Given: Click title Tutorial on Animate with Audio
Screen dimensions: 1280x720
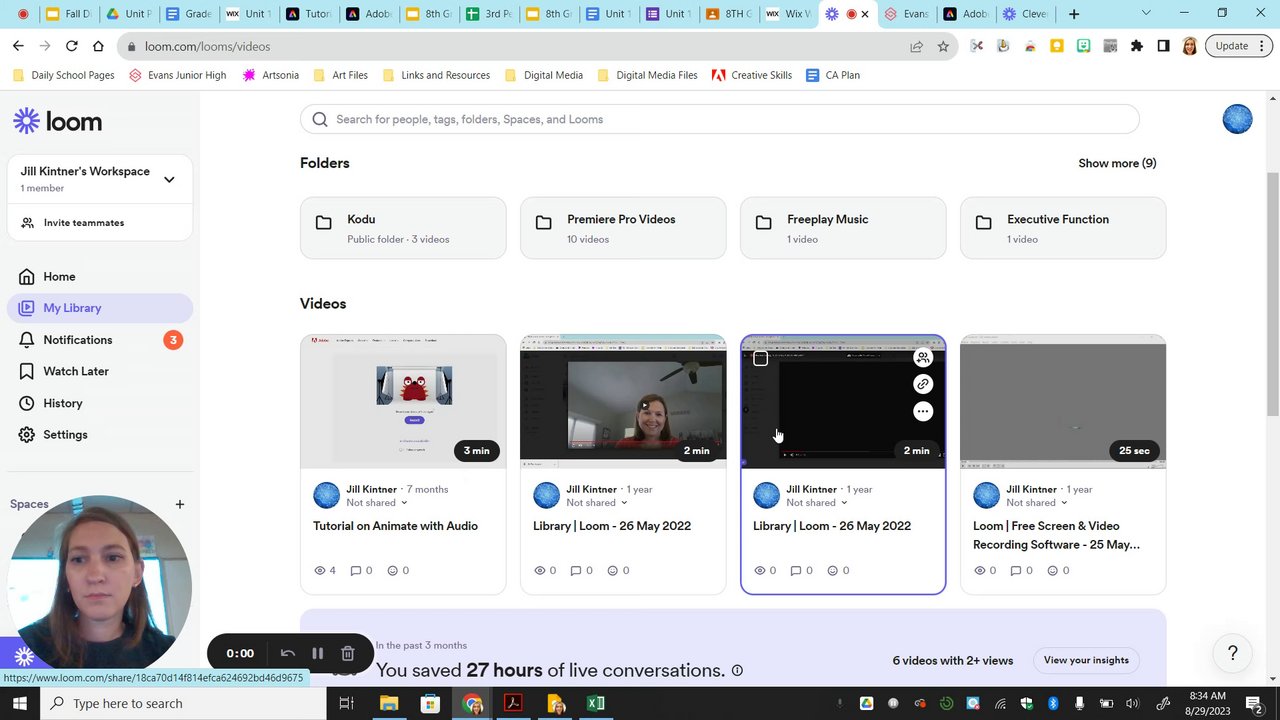Looking at the screenshot, I should click(x=395, y=526).
